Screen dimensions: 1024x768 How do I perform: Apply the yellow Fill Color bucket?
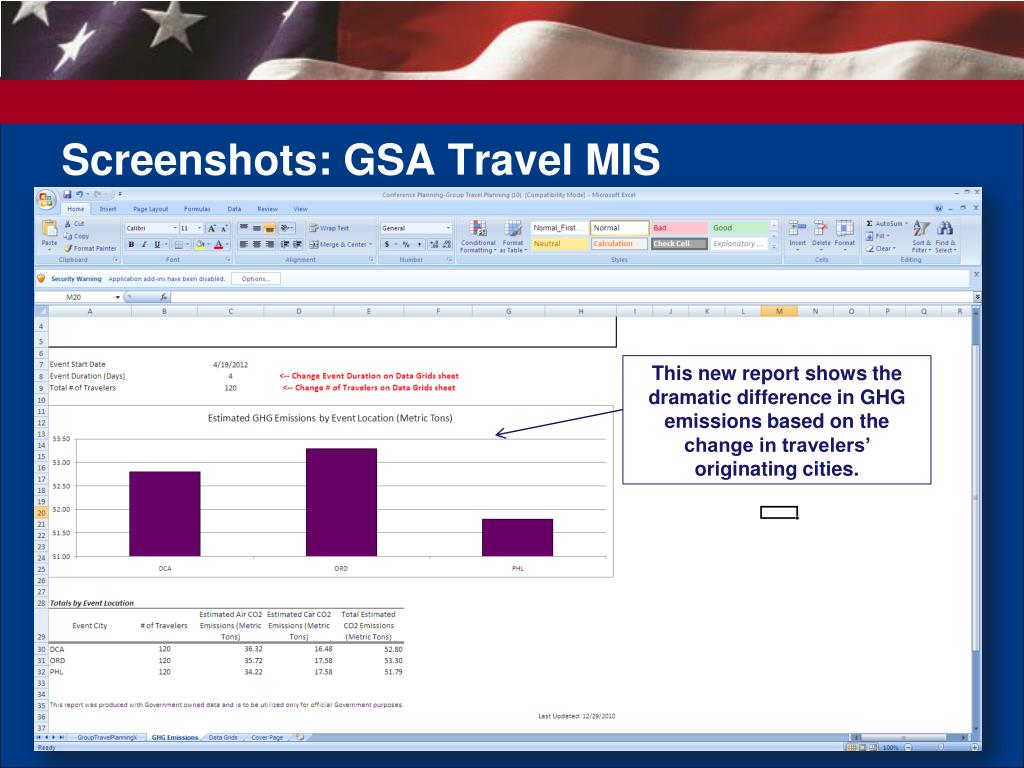click(x=200, y=244)
